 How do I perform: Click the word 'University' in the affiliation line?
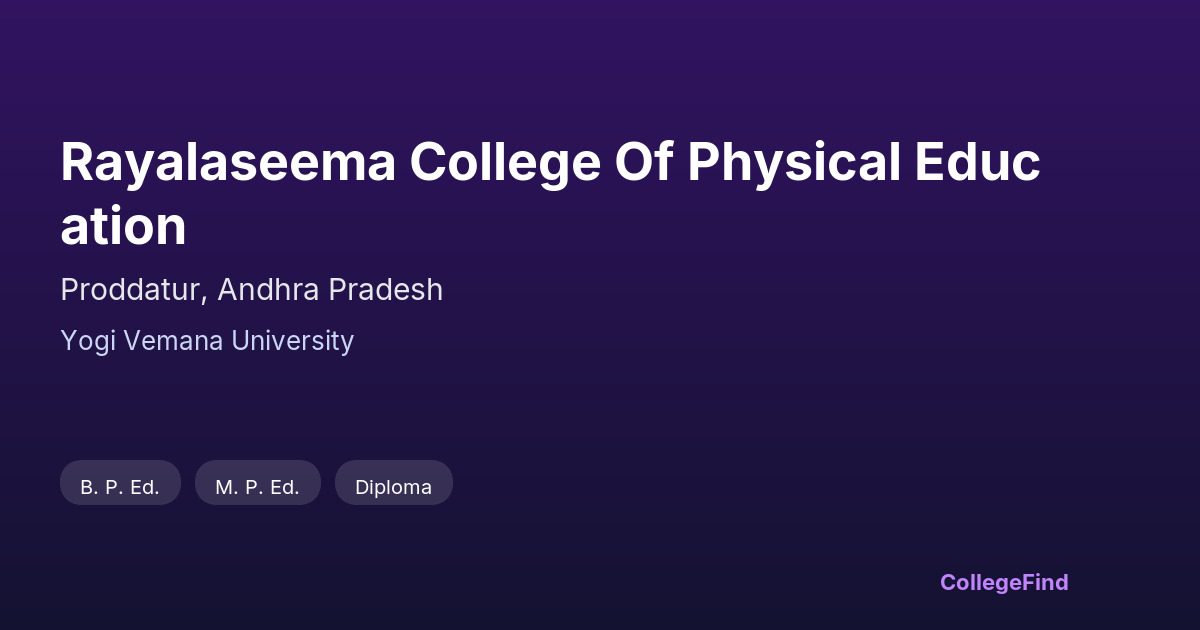(x=292, y=343)
